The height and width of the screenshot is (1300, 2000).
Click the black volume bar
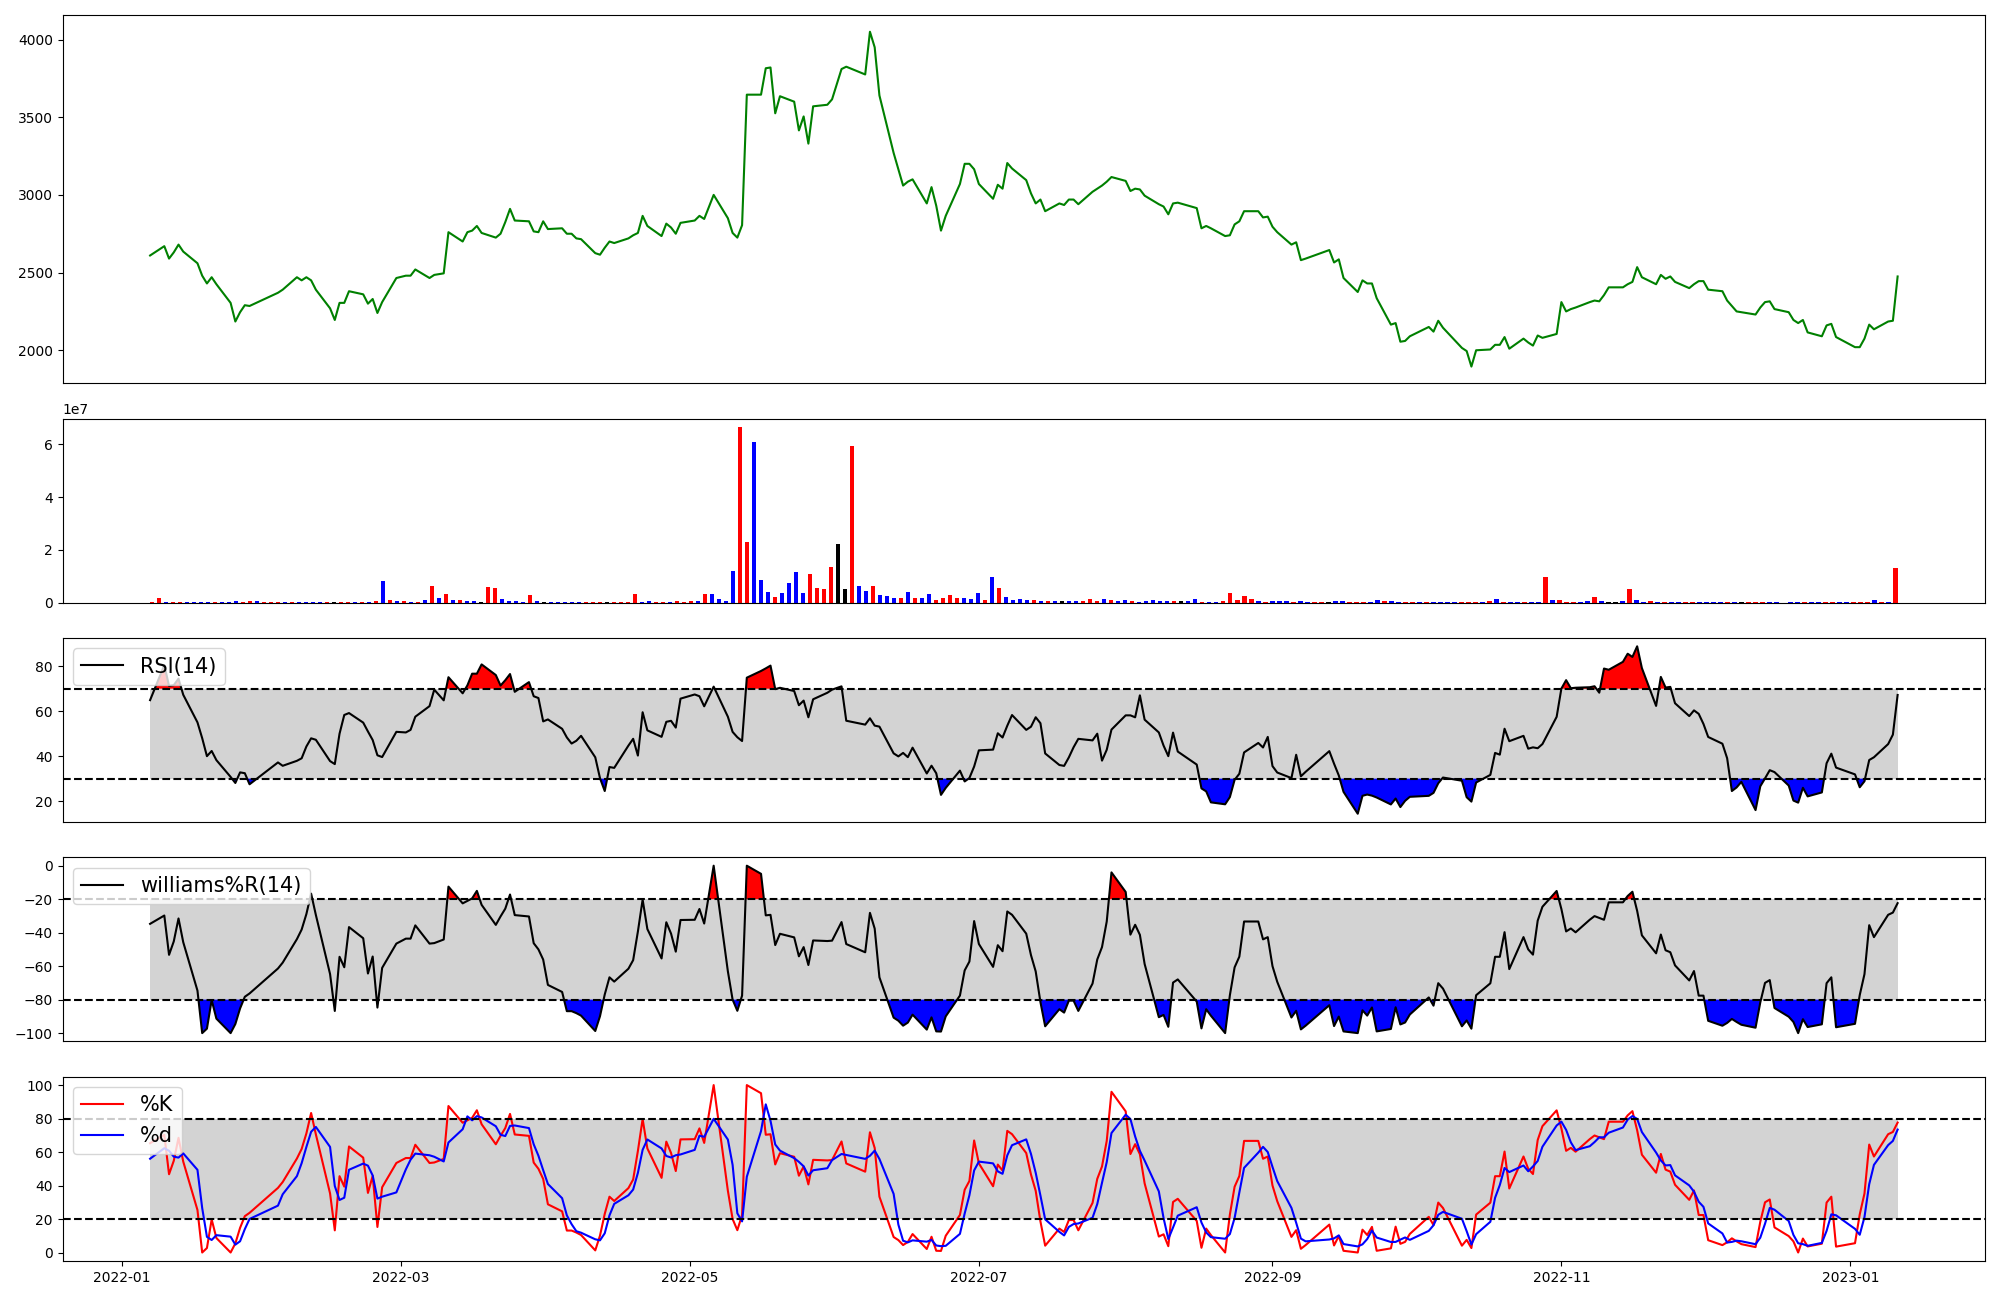(x=838, y=575)
